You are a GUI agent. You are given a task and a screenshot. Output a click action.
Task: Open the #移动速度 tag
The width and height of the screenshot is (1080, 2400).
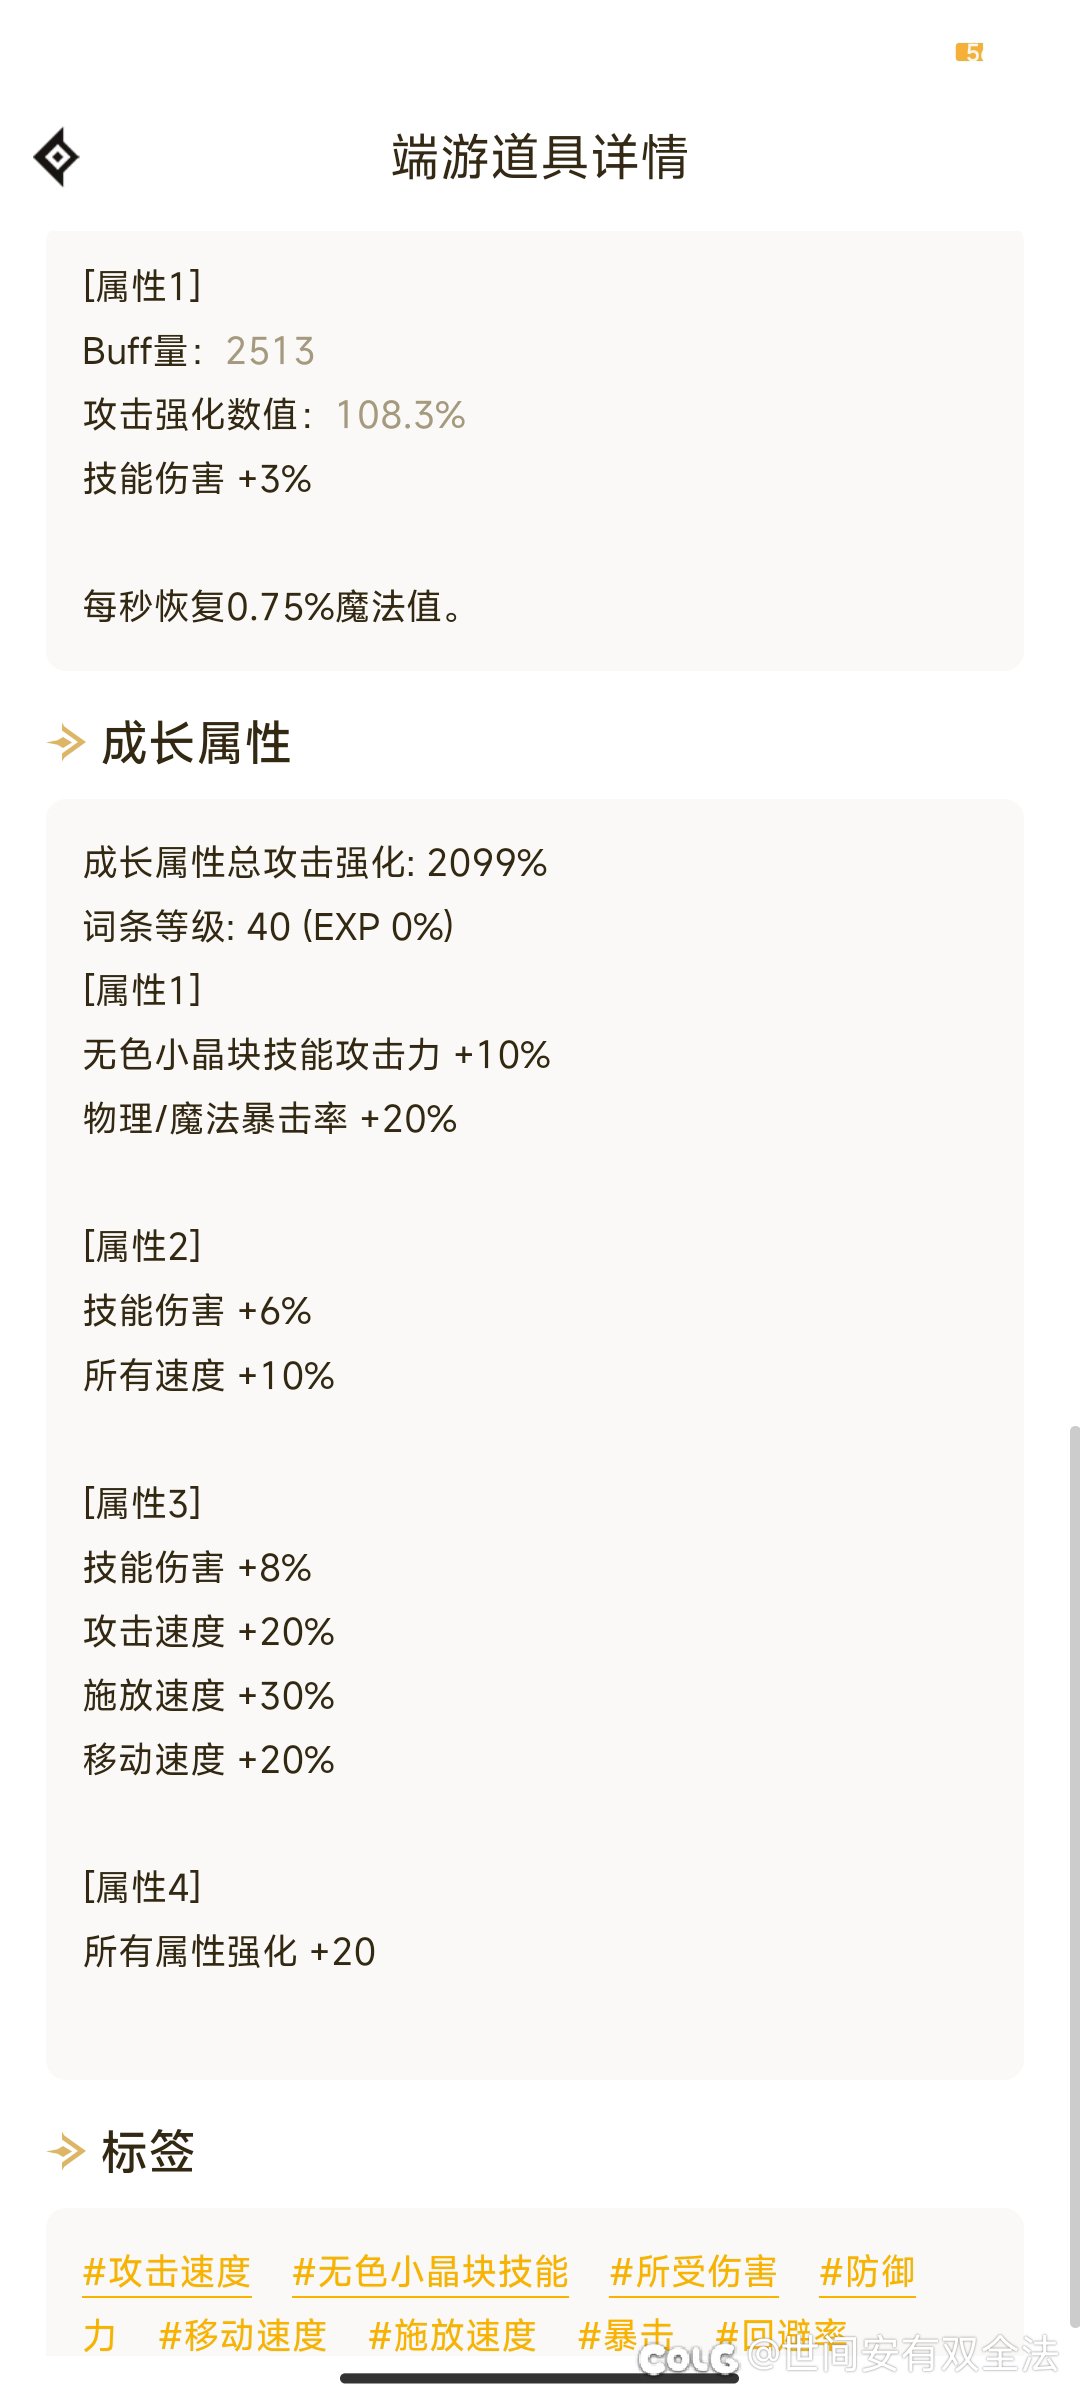(243, 2335)
